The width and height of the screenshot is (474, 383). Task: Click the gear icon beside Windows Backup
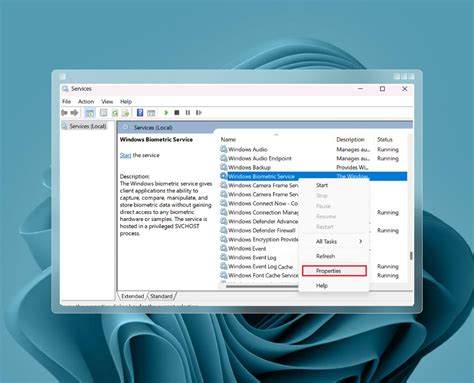pos(224,167)
